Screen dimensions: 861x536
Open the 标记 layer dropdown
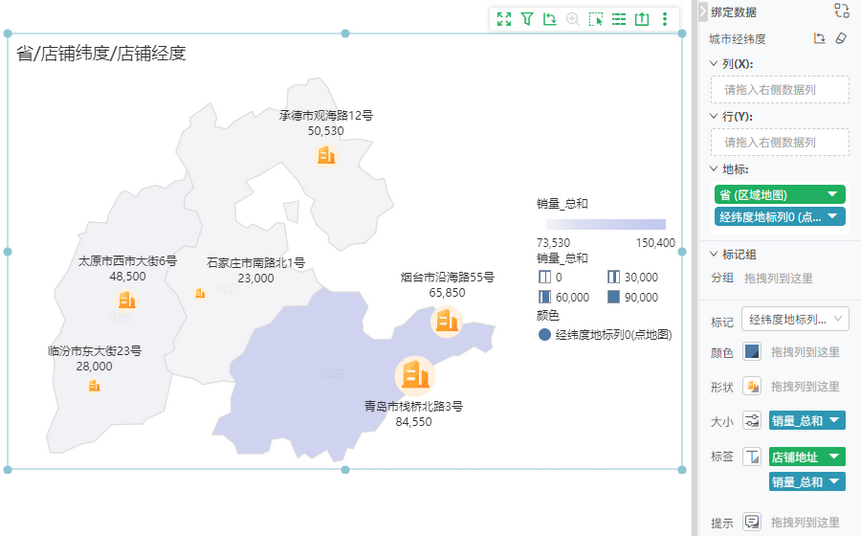pos(795,320)
